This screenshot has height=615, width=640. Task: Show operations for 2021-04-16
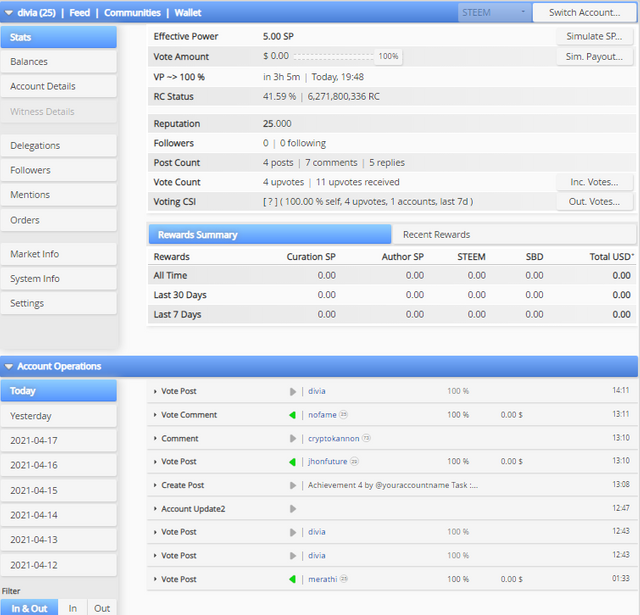tap(59, 465)
